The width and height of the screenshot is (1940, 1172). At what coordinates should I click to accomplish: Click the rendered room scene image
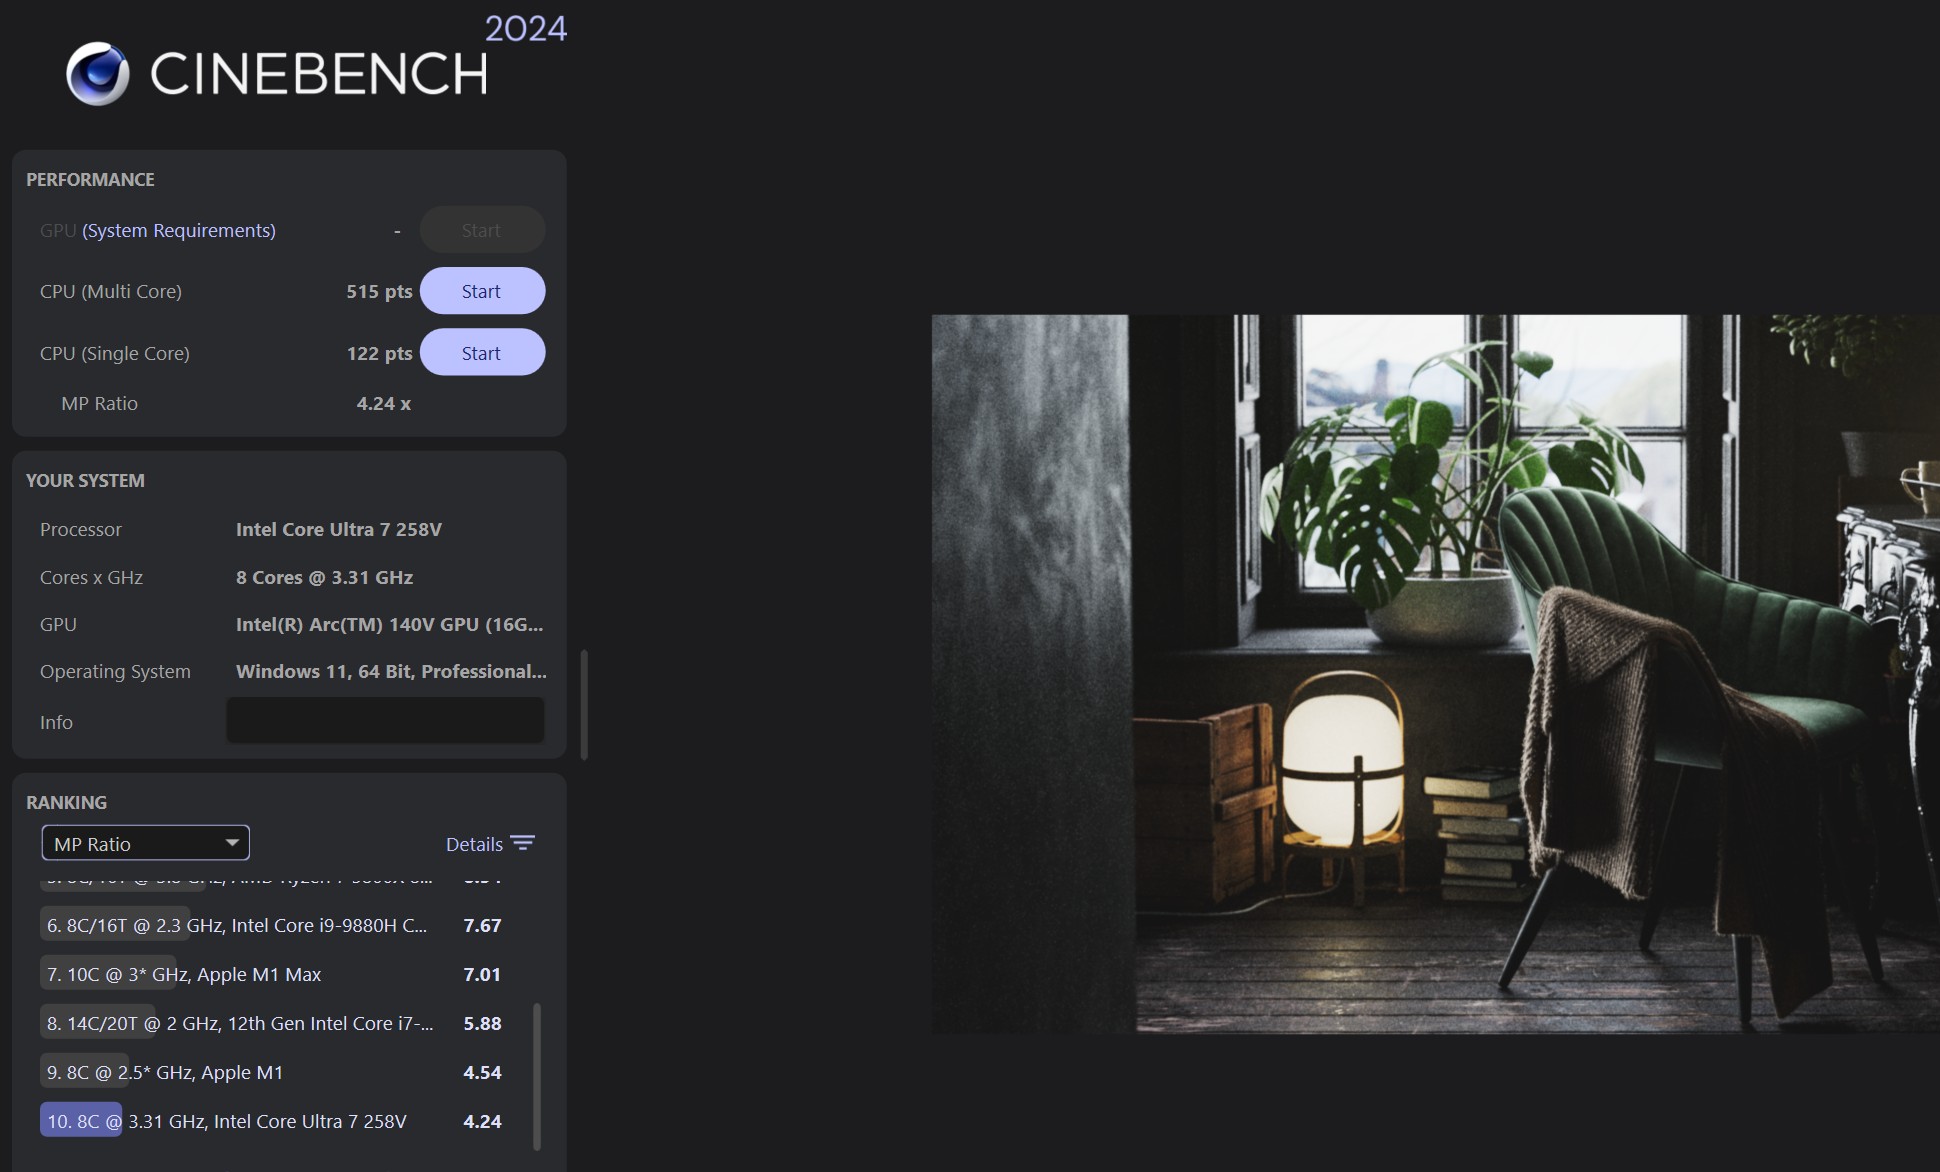pos(1435,674)
